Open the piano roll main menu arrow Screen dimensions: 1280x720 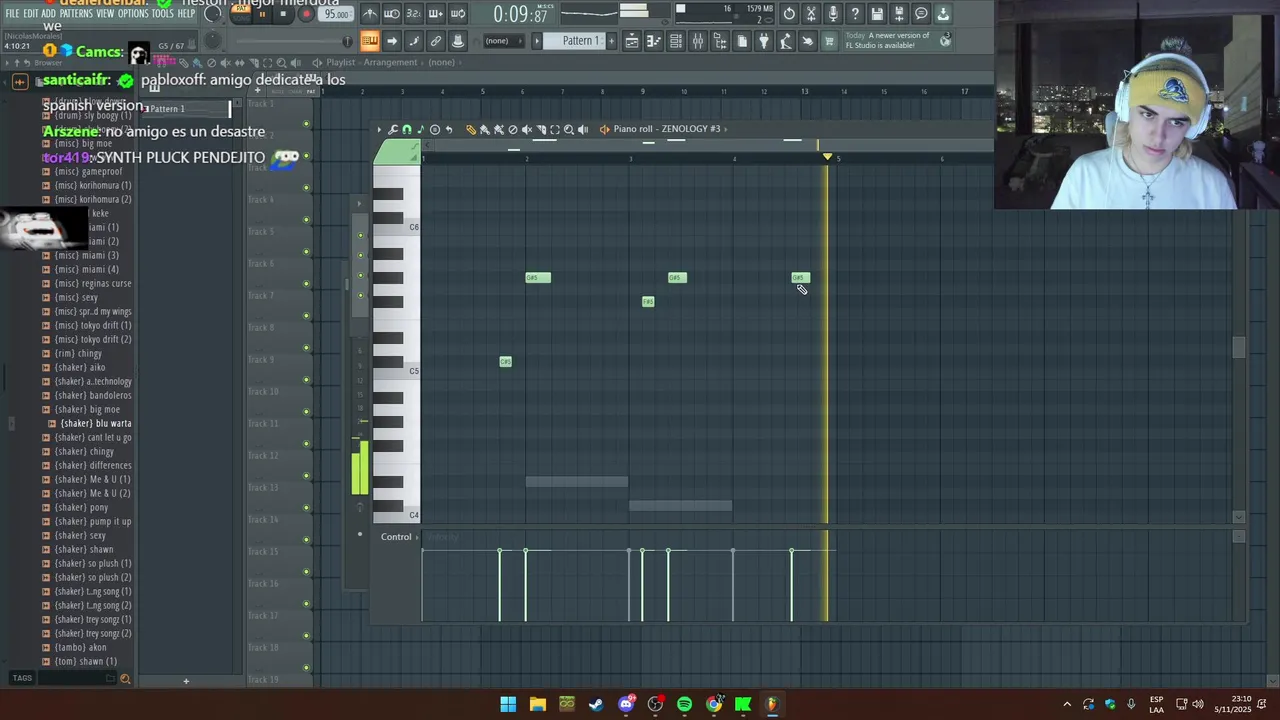point(379,129)
